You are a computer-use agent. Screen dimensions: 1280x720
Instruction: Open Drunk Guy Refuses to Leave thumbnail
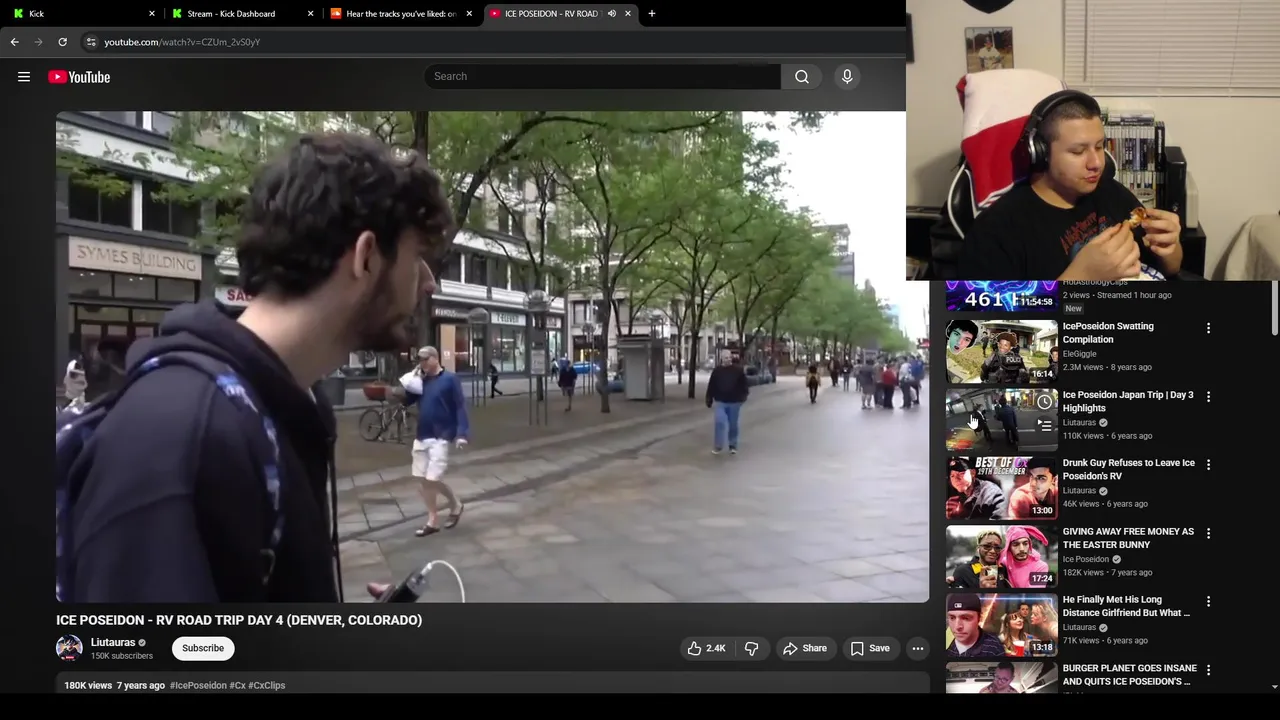pyautogui.click(x=1001, y=488)
